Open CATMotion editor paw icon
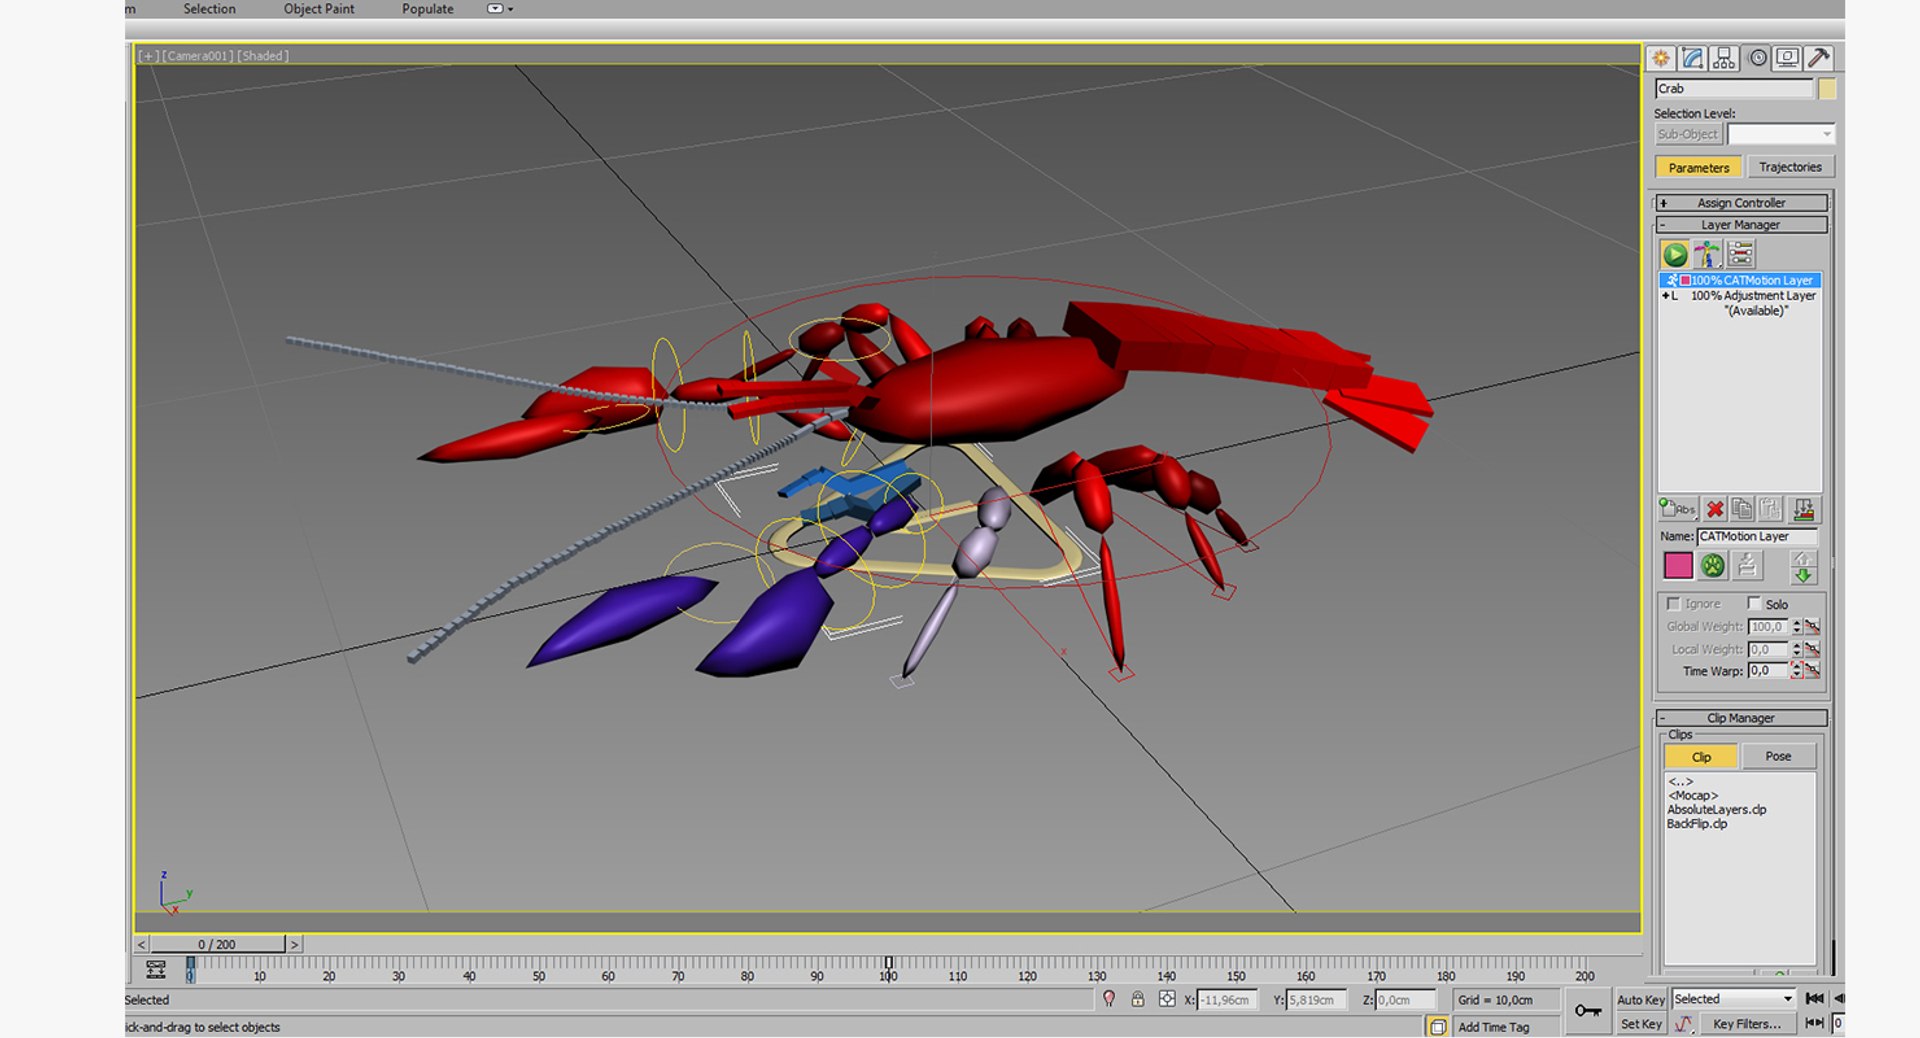Image resolution: width=1920 pixels, height=1038 pixels. (1713, 566)
